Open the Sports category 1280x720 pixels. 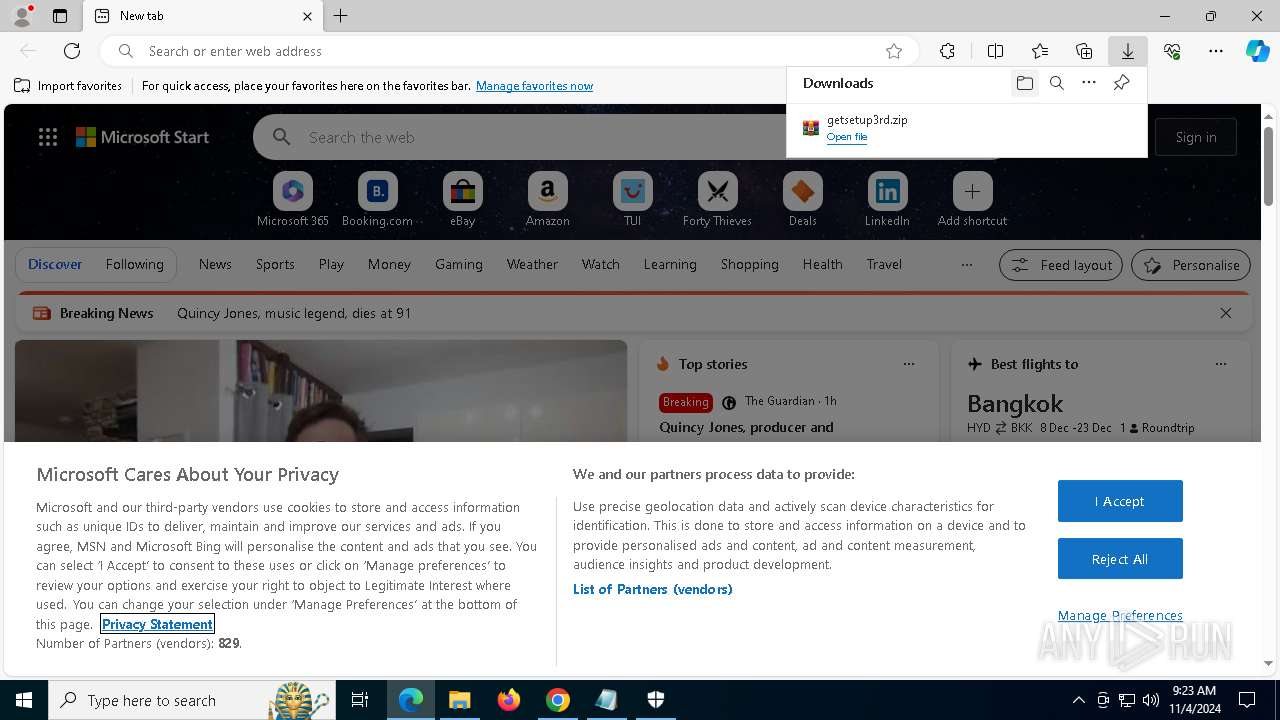(x=275, y=264)
